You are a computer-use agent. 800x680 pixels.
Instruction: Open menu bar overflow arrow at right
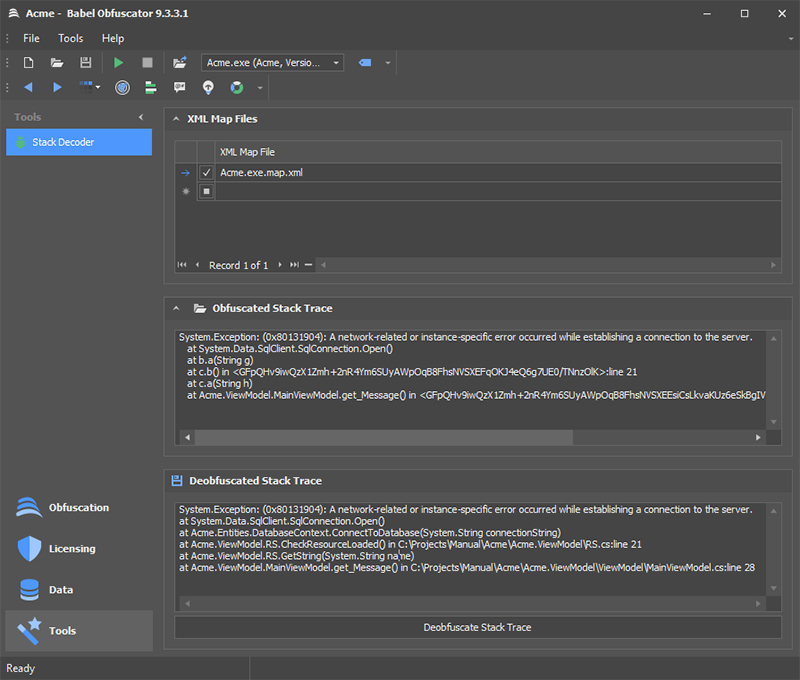click(x=791, y=39)
